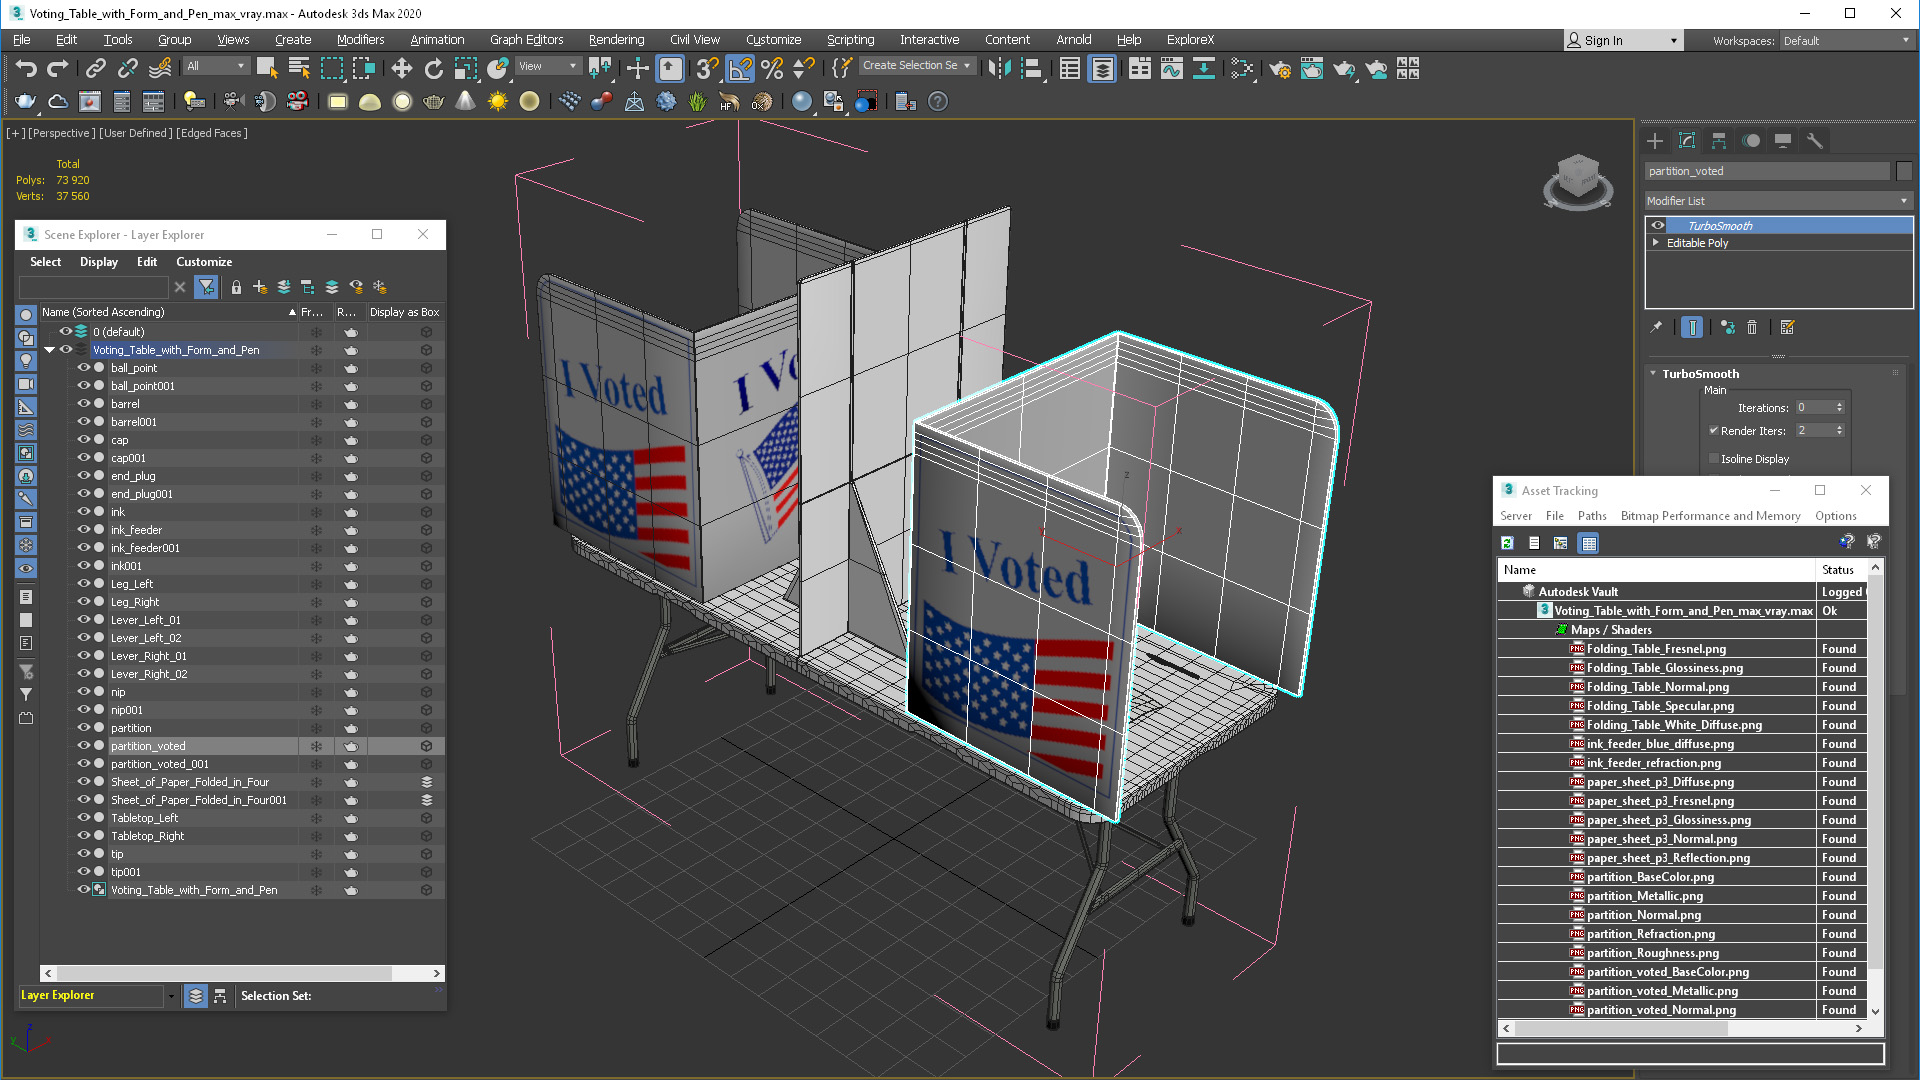Toggle the filter funnel icon in Scene Explorer
The width and height of the screenshot is (1920, 1080).
tap(206, 287)
